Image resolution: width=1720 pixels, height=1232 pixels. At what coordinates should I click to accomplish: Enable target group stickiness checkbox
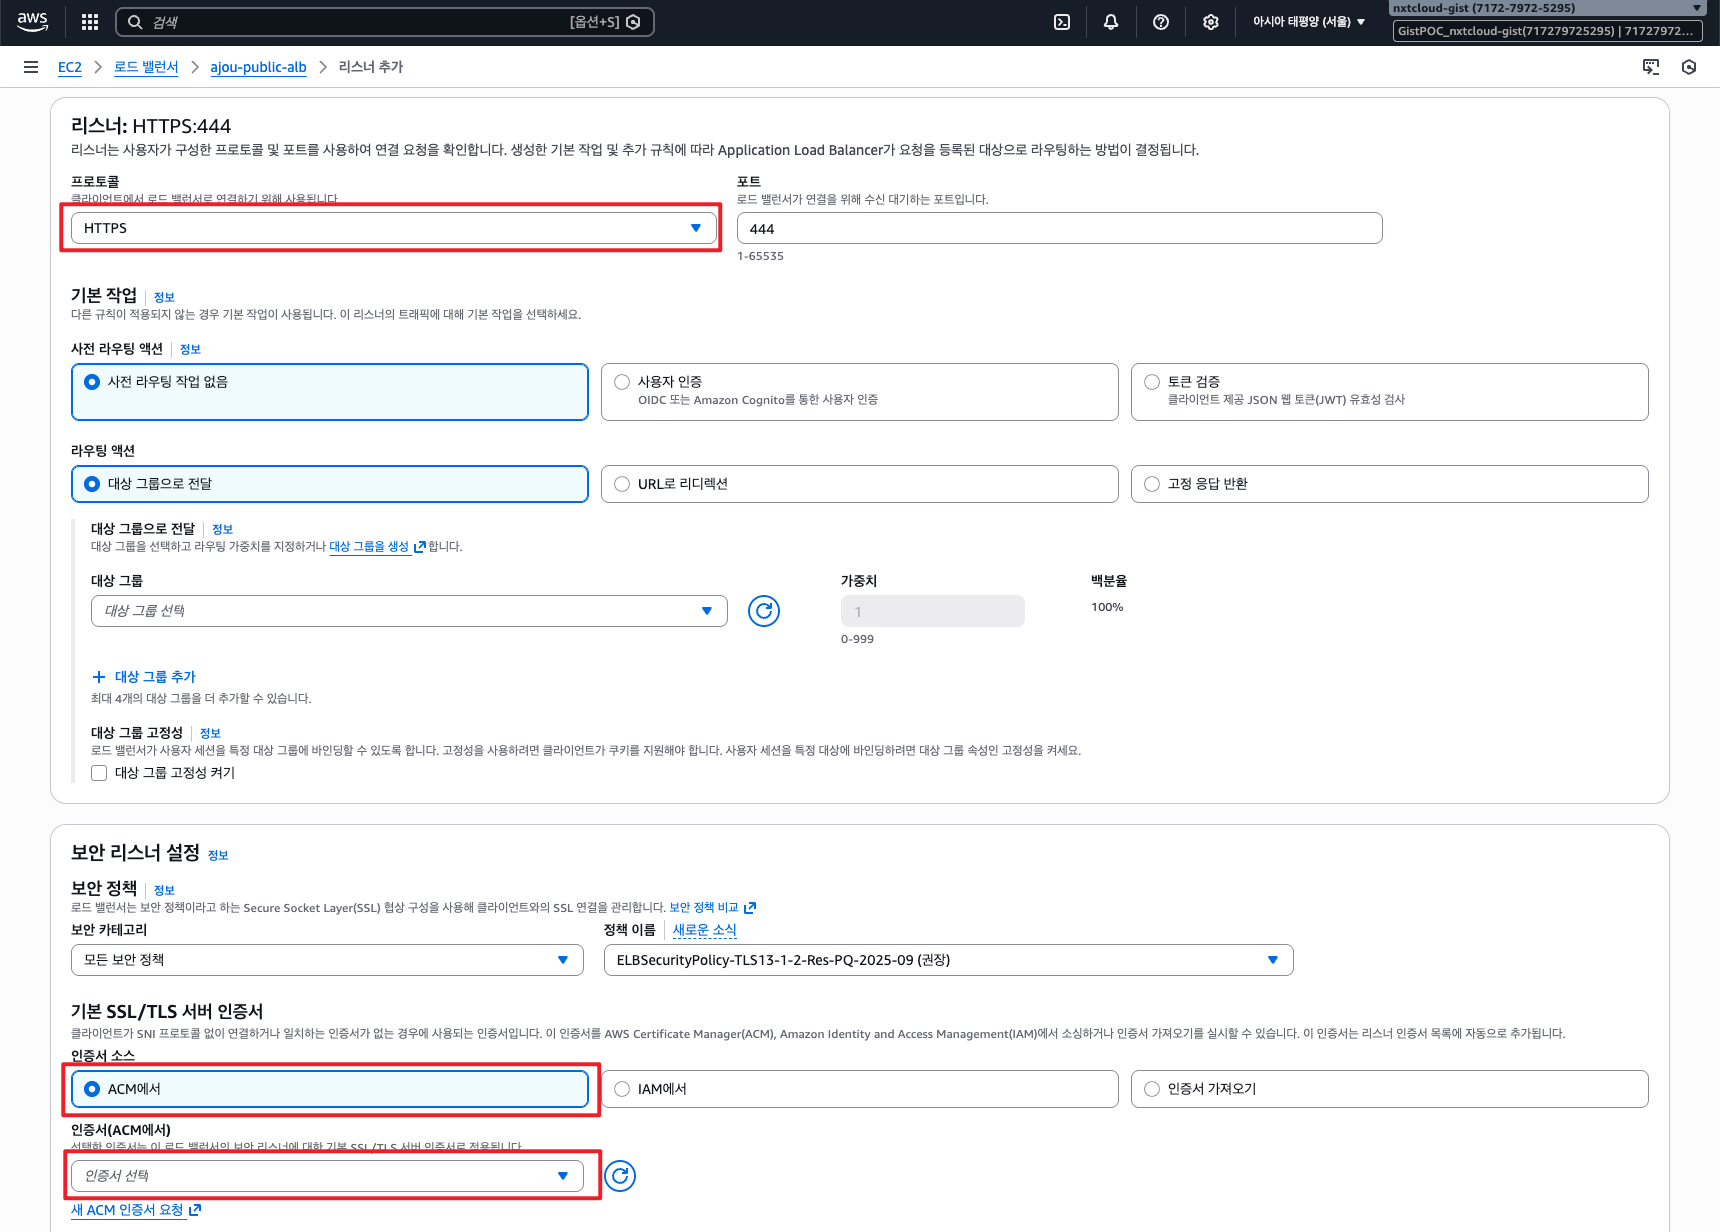99,773
